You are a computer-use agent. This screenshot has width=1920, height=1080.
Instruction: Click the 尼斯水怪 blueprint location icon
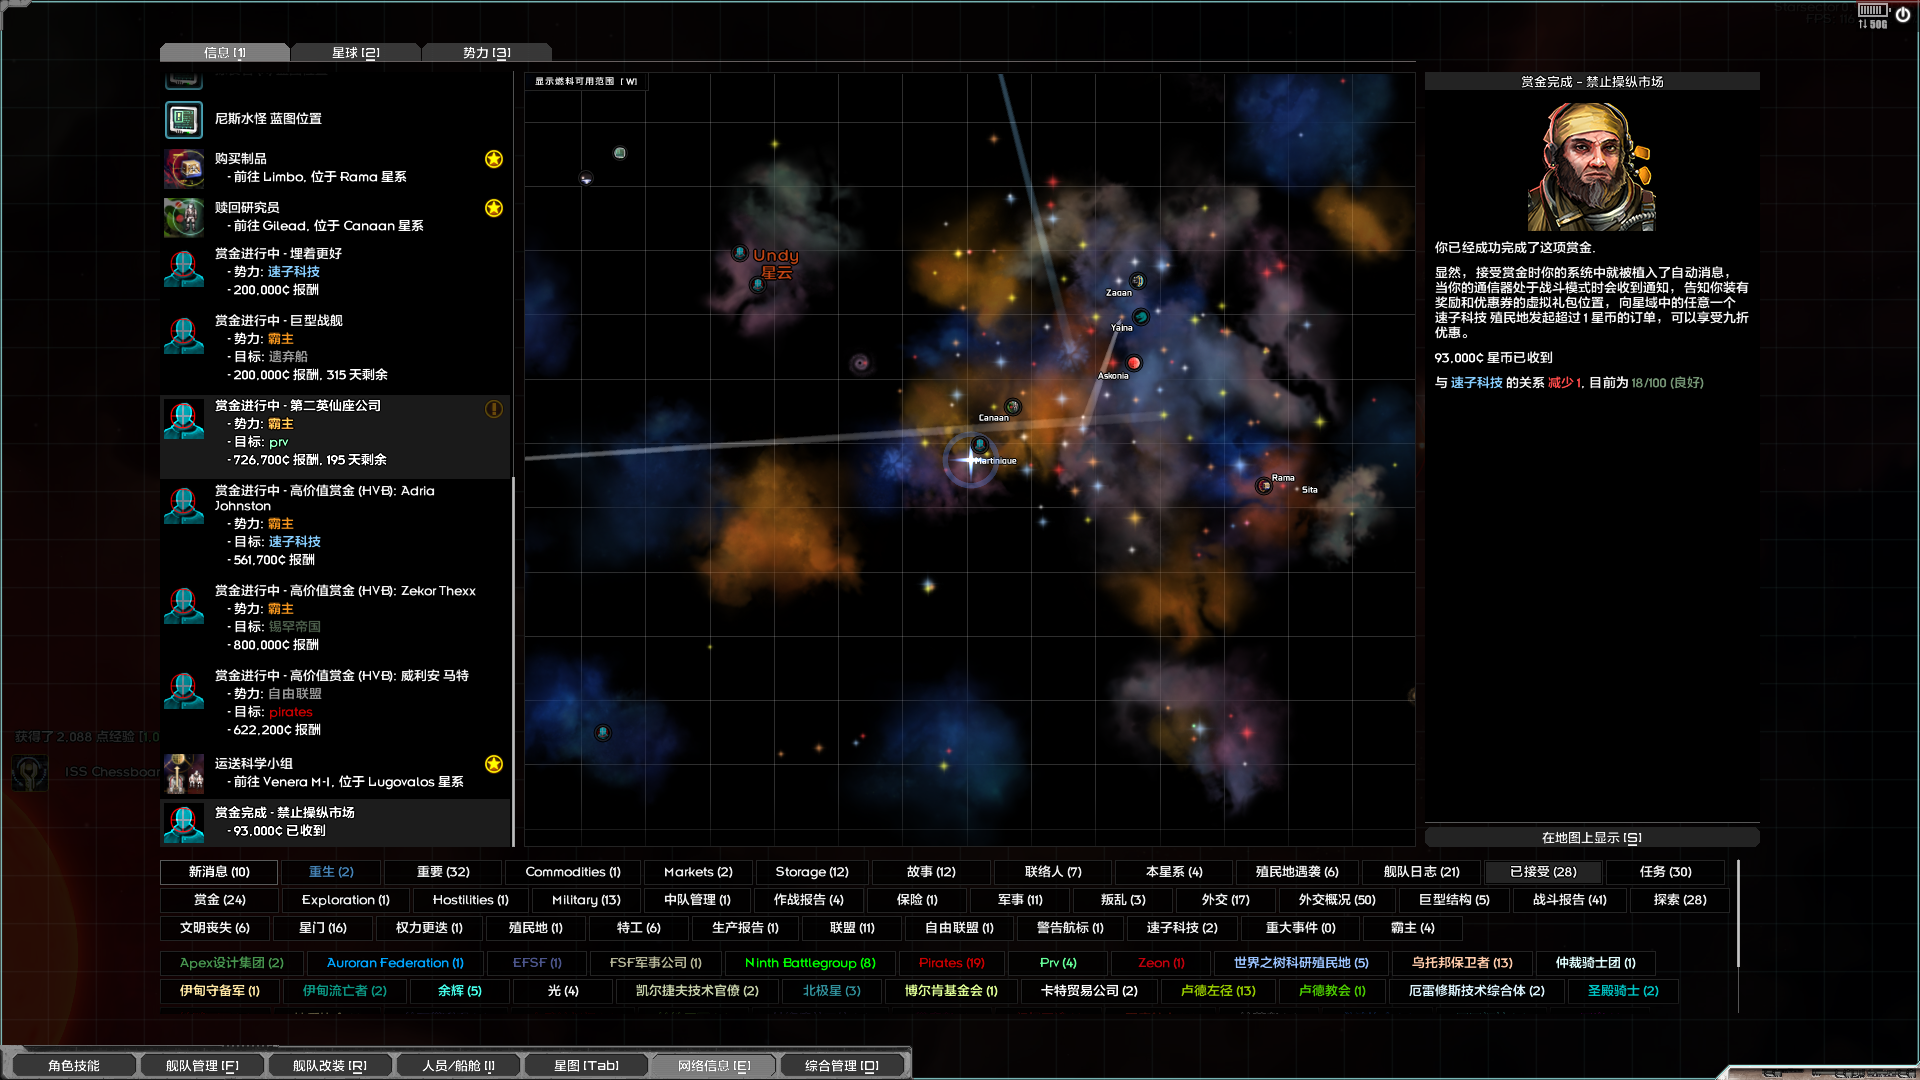184,120
